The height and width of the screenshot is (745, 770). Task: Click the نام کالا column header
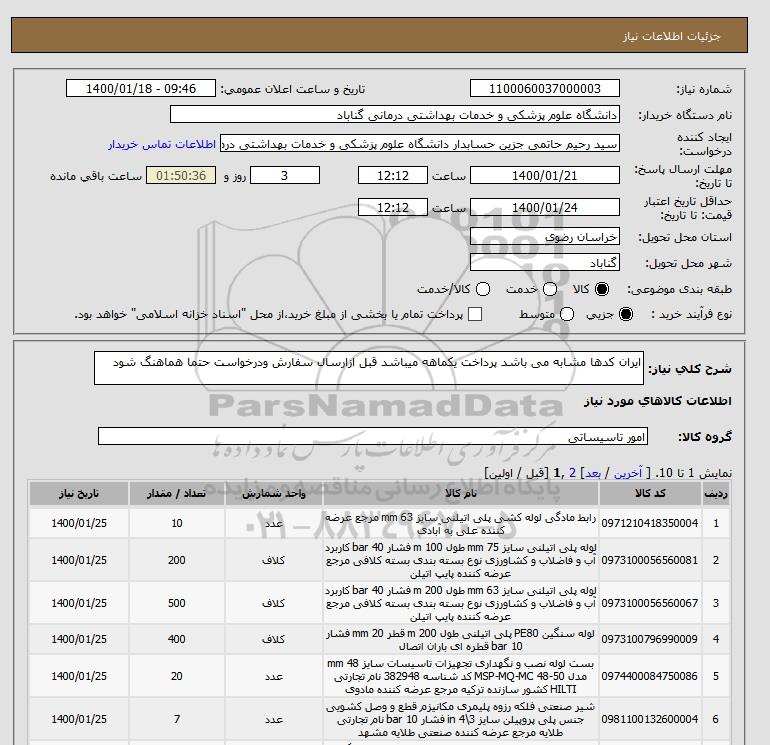pyautogui.click(x=461, y=494)
